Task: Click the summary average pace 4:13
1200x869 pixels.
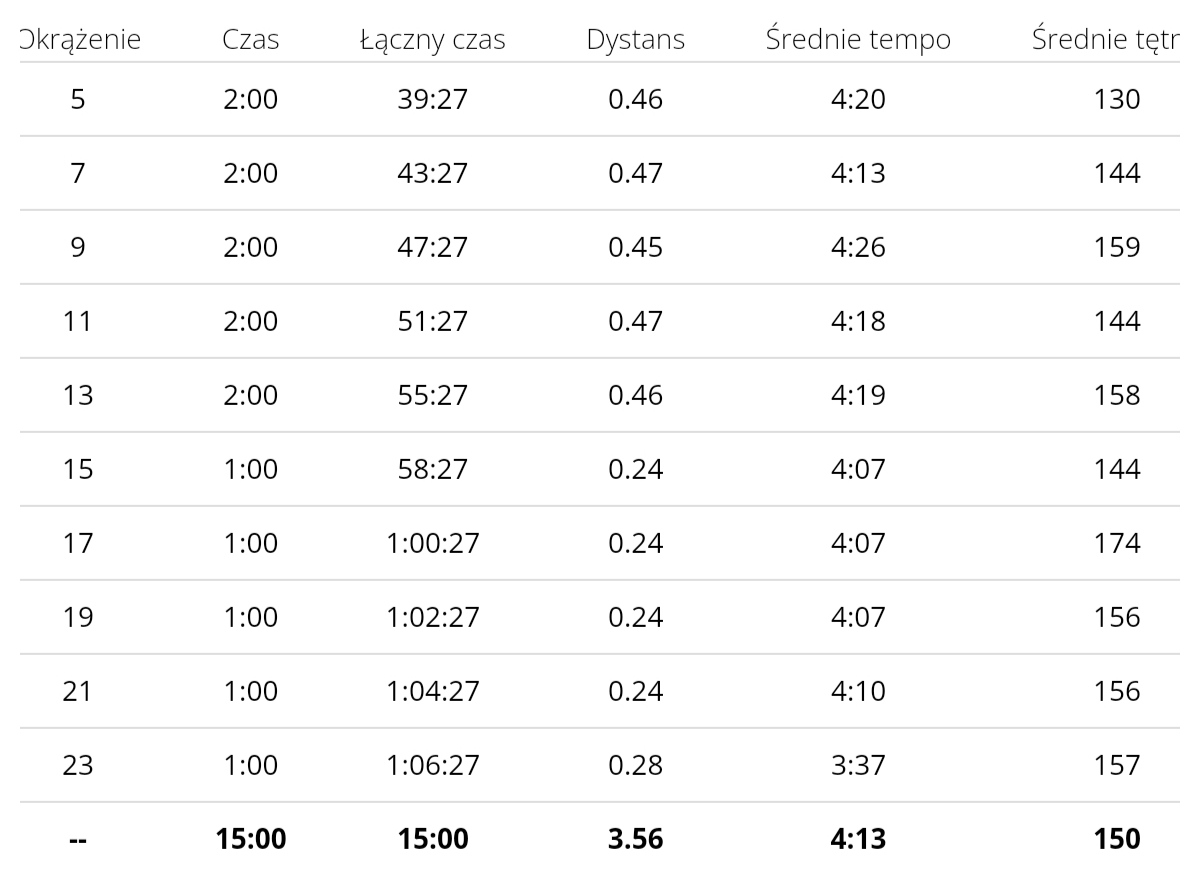Action: tap(858, 840)
